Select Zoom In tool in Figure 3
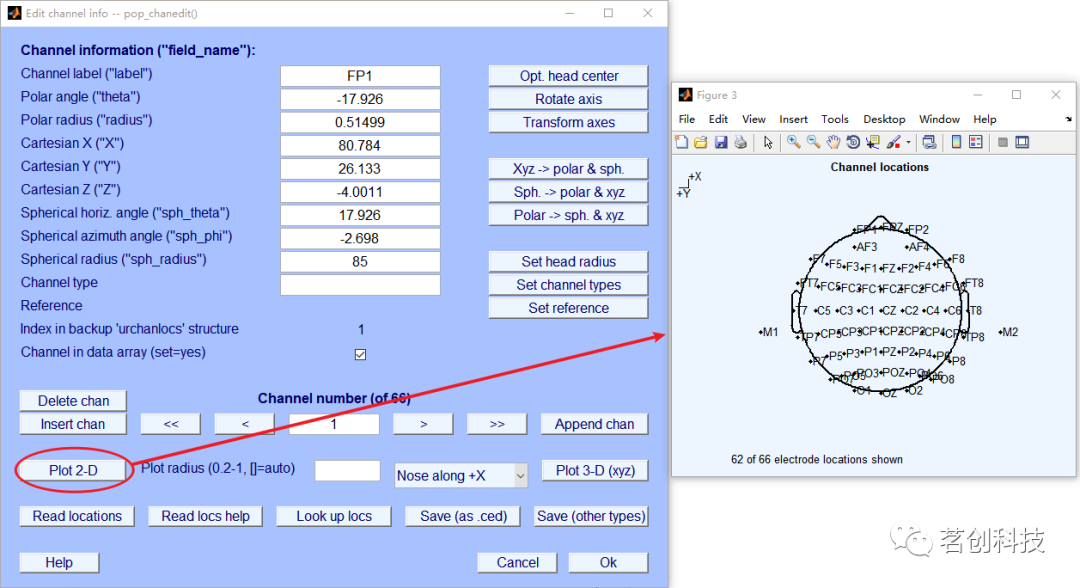 point(793,142)
